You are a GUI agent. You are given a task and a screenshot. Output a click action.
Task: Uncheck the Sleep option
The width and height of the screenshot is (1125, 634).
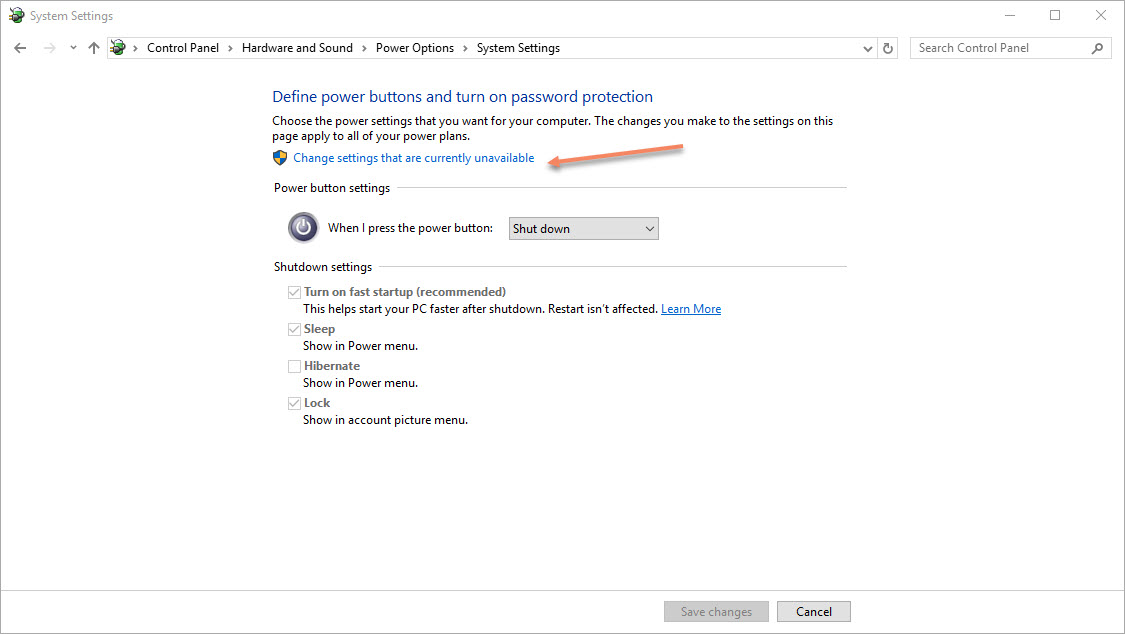pos(295,329)
